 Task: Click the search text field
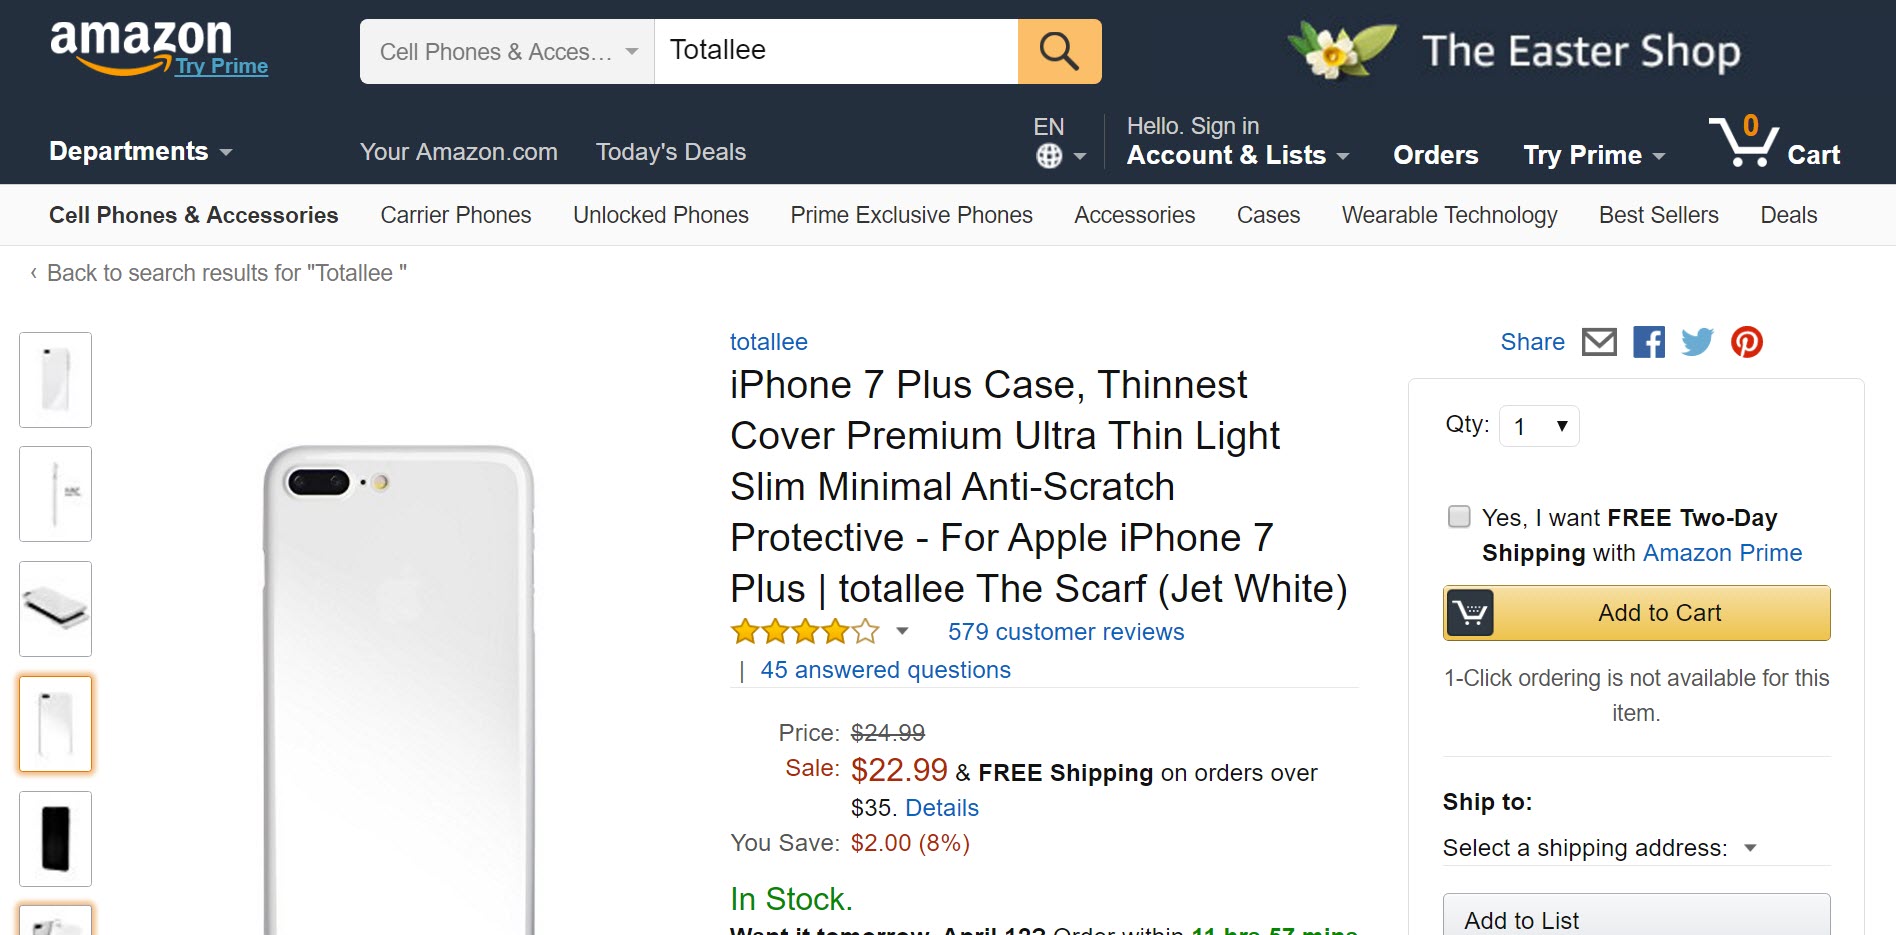835,51
